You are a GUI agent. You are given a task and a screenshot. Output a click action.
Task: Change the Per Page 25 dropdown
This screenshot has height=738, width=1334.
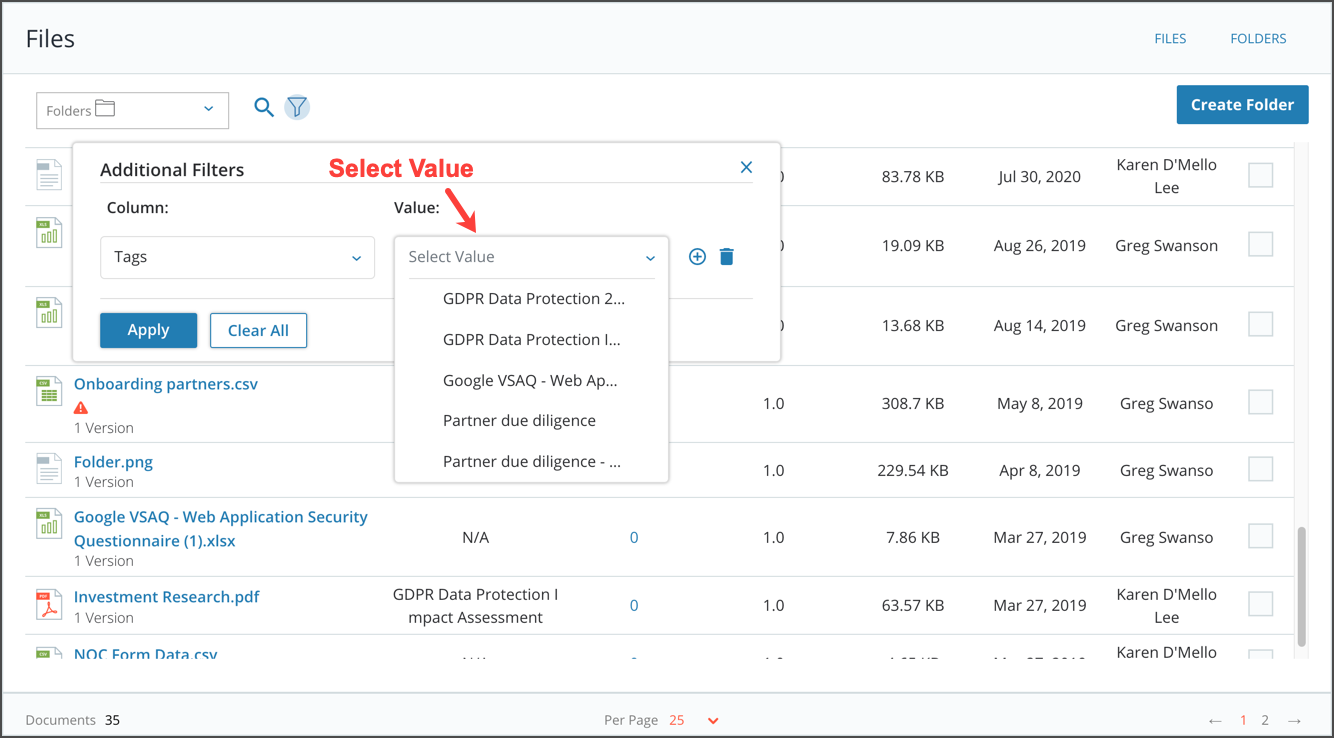(x=693, y=720)
